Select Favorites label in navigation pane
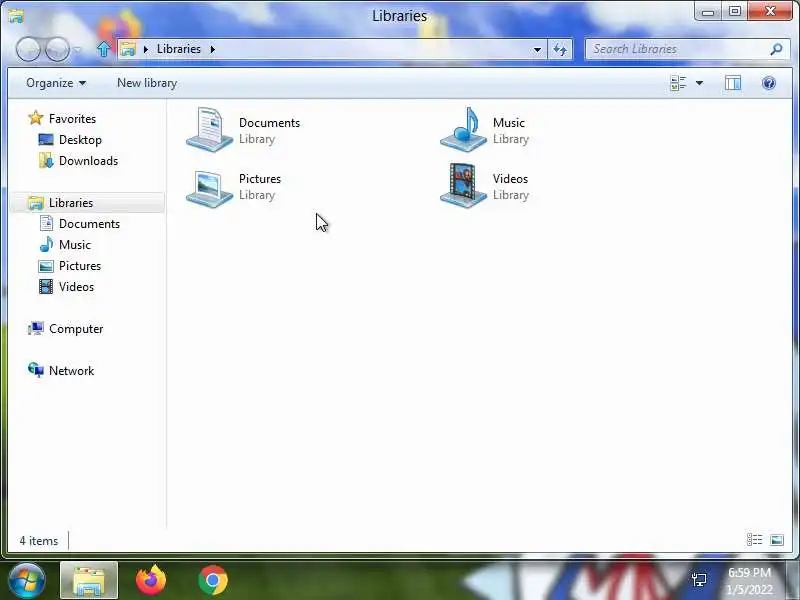Viewport: 800px width, 600px height. (x=72, y=119)
